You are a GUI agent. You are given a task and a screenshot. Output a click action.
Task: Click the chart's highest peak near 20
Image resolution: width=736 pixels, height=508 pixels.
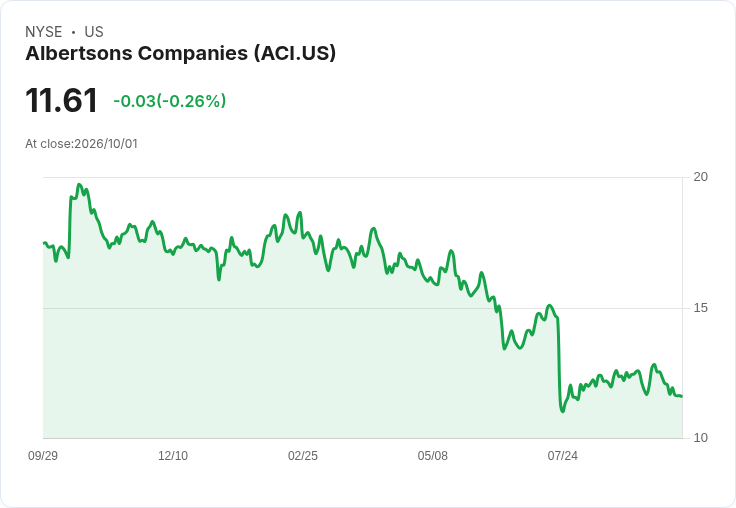pyautogui.click(x=79, y=185)
